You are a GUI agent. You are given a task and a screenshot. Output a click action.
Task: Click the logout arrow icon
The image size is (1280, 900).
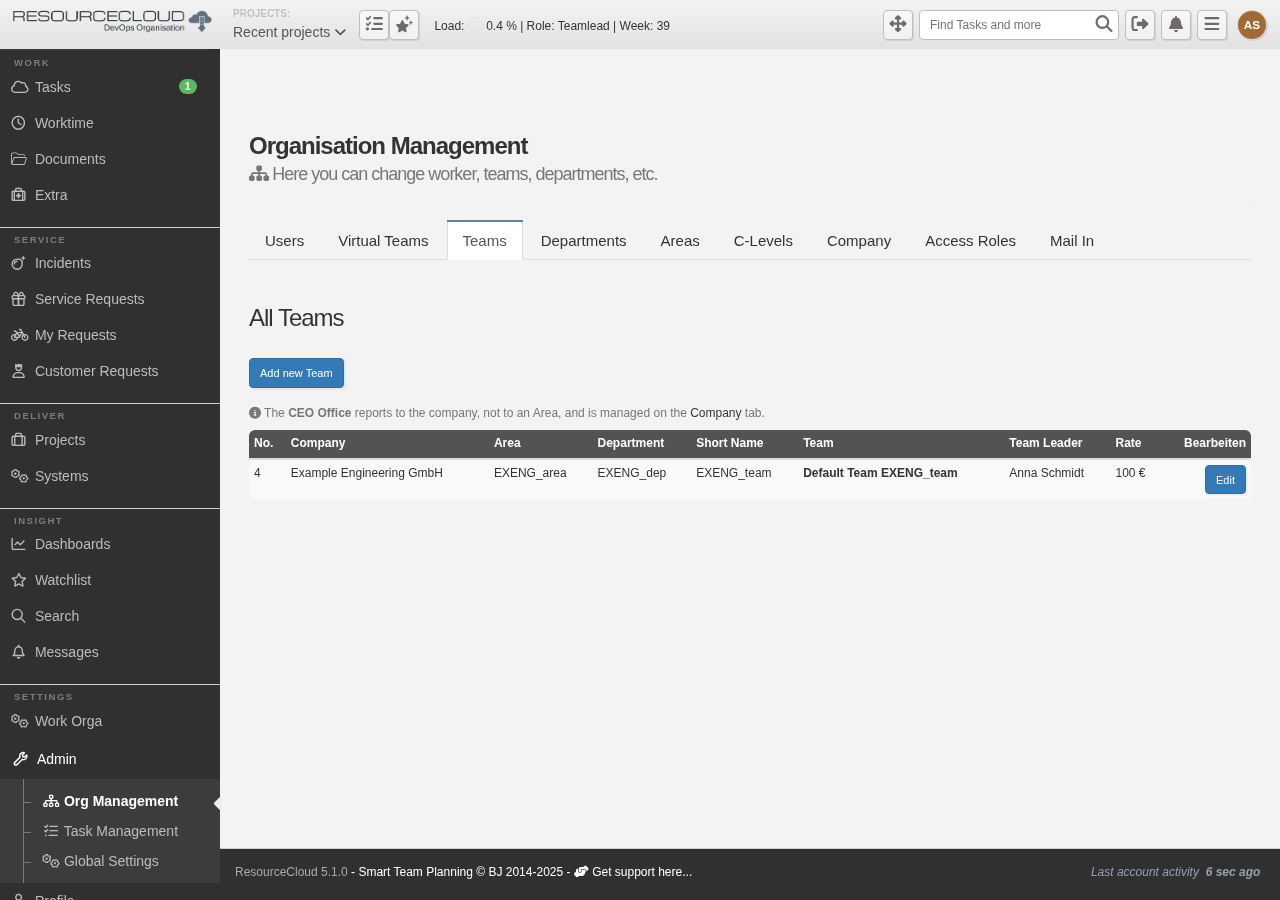(1140, 25)
